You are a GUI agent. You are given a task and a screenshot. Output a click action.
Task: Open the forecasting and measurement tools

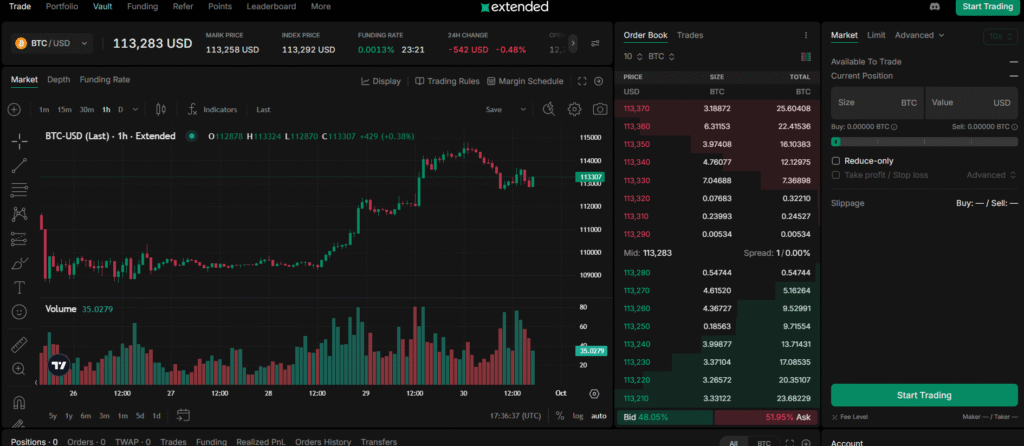click(x=20, y=239)
